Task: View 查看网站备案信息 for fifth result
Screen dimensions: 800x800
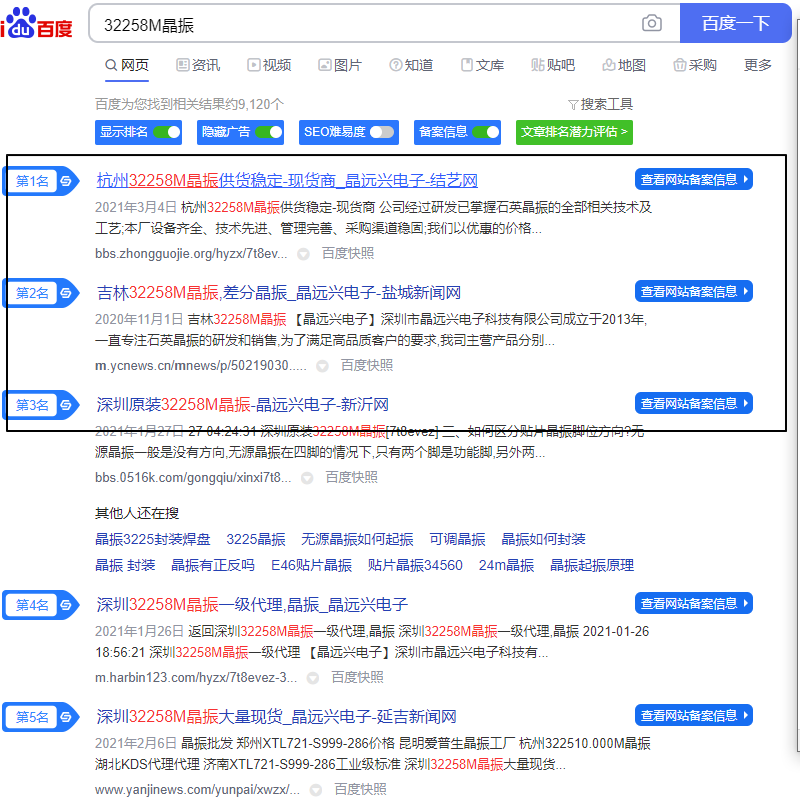Action: [694, 716]
